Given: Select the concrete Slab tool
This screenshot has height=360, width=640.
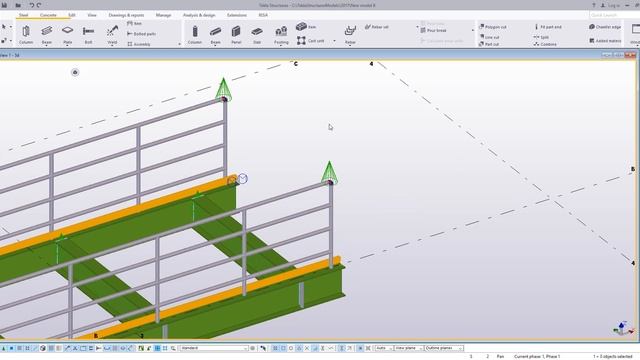Looking at the screenshot, I should pyautogui.click(x=257, y=34).
